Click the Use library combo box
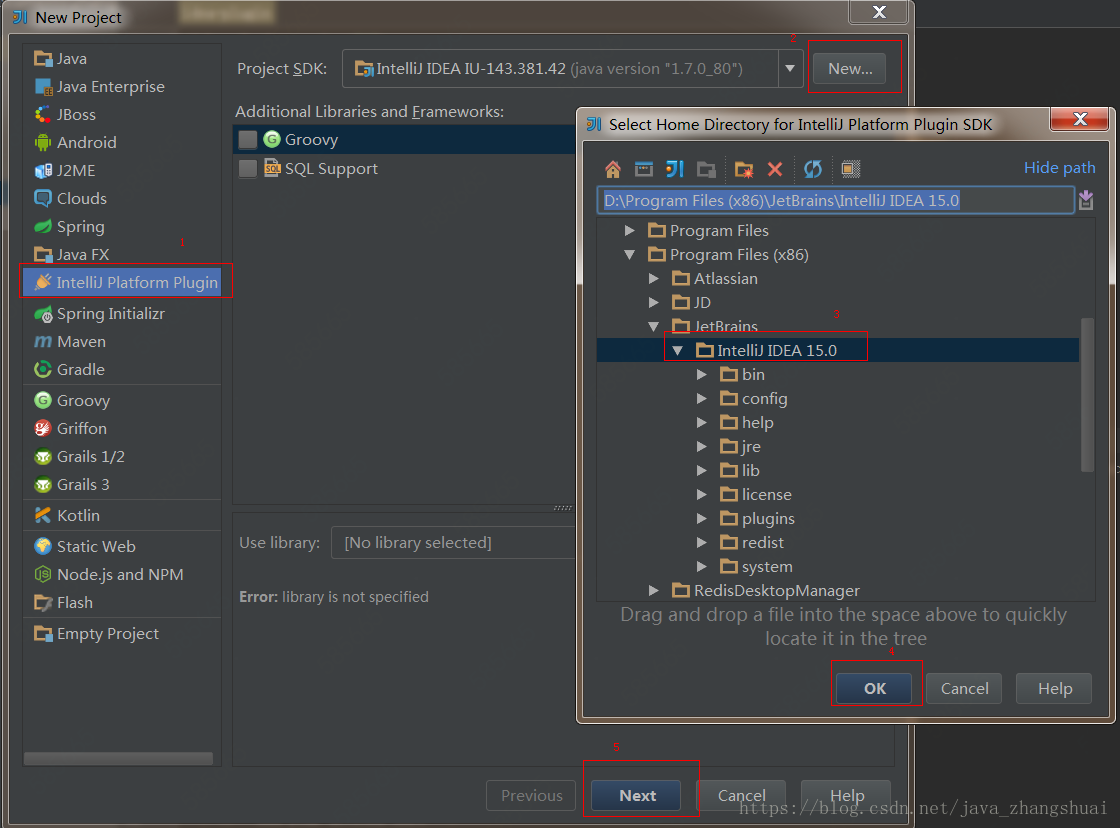1120x828 pixels. [453, 543]
